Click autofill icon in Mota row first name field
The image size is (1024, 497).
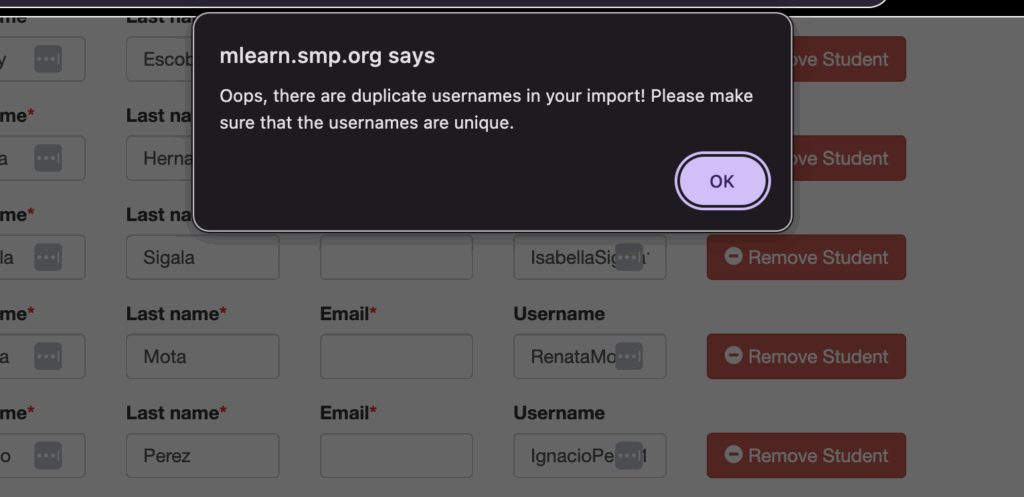click(48, 356)
